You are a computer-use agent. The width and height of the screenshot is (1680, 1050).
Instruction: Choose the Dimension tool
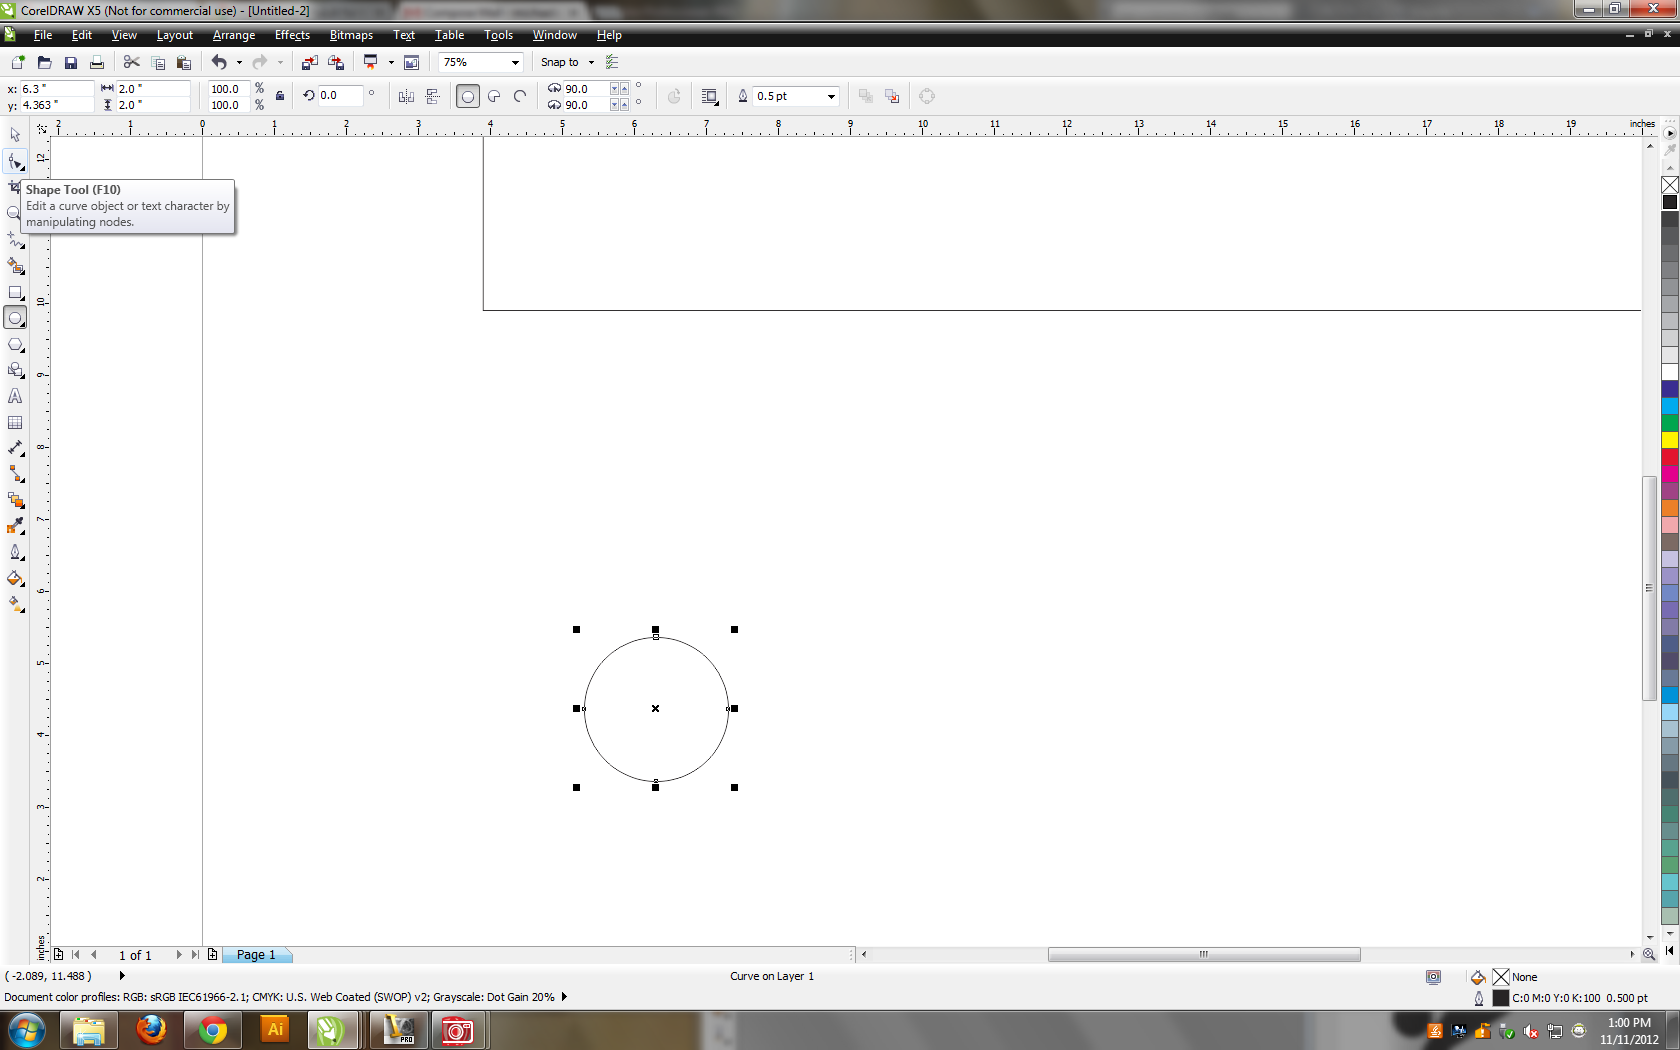[15, 448]
